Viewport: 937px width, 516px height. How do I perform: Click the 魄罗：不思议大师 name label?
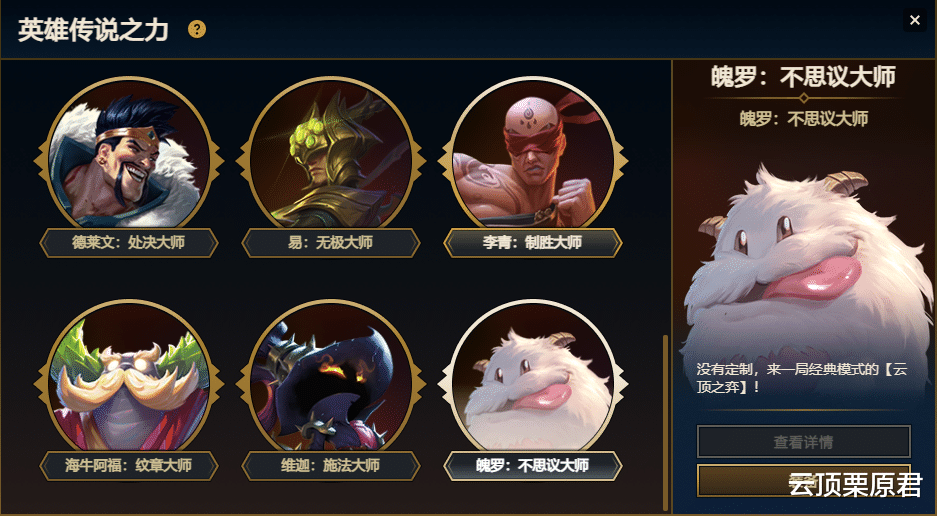[532, 466]
